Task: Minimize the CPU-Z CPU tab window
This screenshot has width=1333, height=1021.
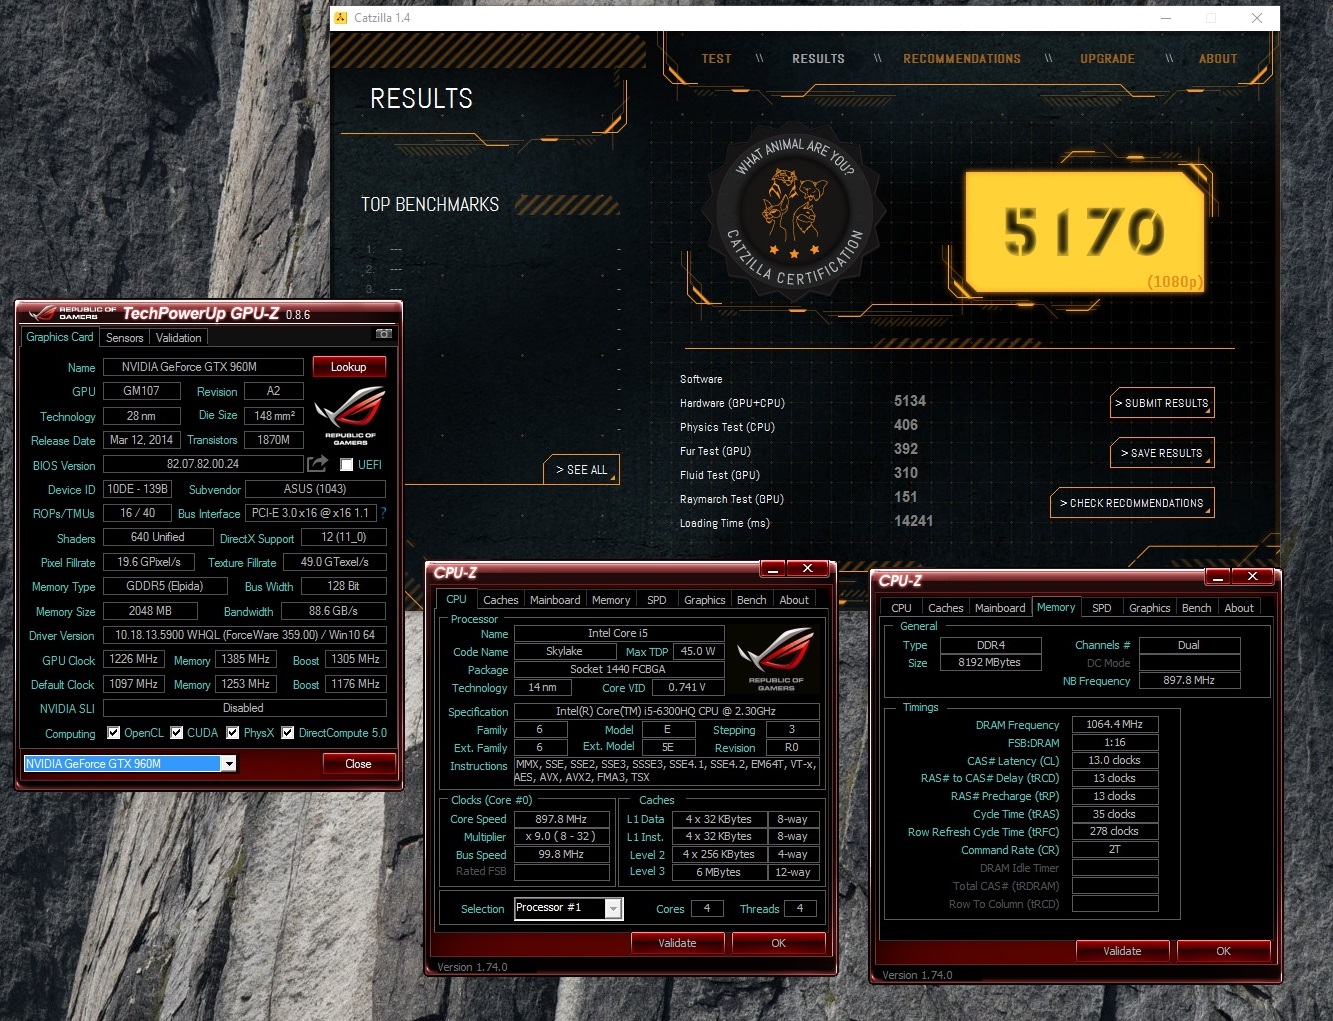Action: tap(773, 569)
